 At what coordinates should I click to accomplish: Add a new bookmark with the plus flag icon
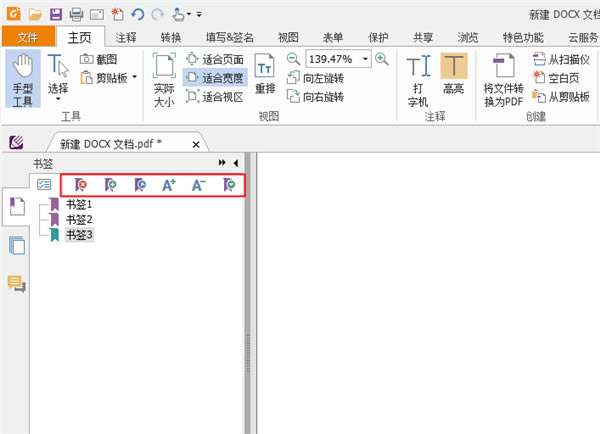pyautogui.click(x=110, y=185)
